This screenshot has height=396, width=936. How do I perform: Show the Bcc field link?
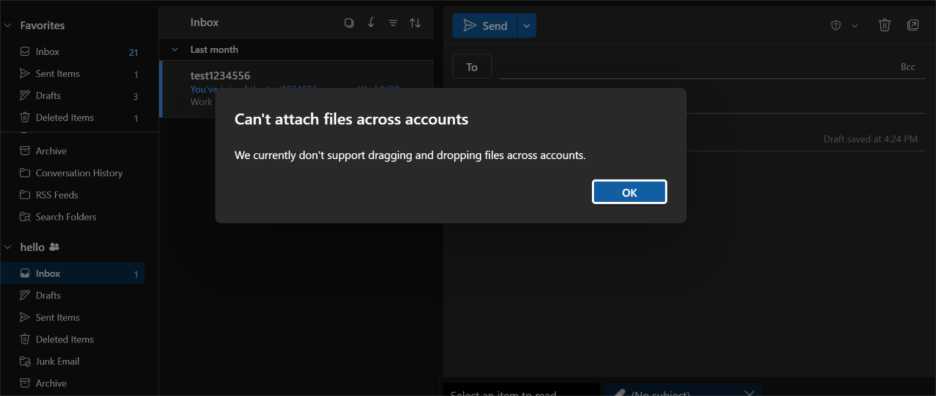[907, 67]
